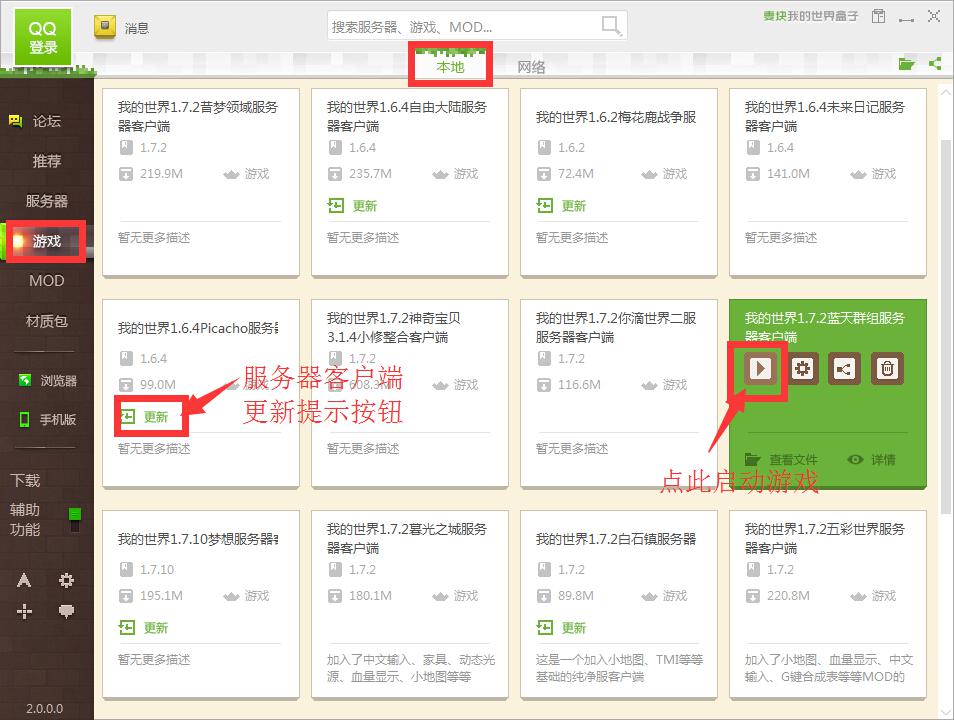Click the download size icon beside 72.4M
The width and height of the screenshot is (954, 720).
[x=543, y=174]
